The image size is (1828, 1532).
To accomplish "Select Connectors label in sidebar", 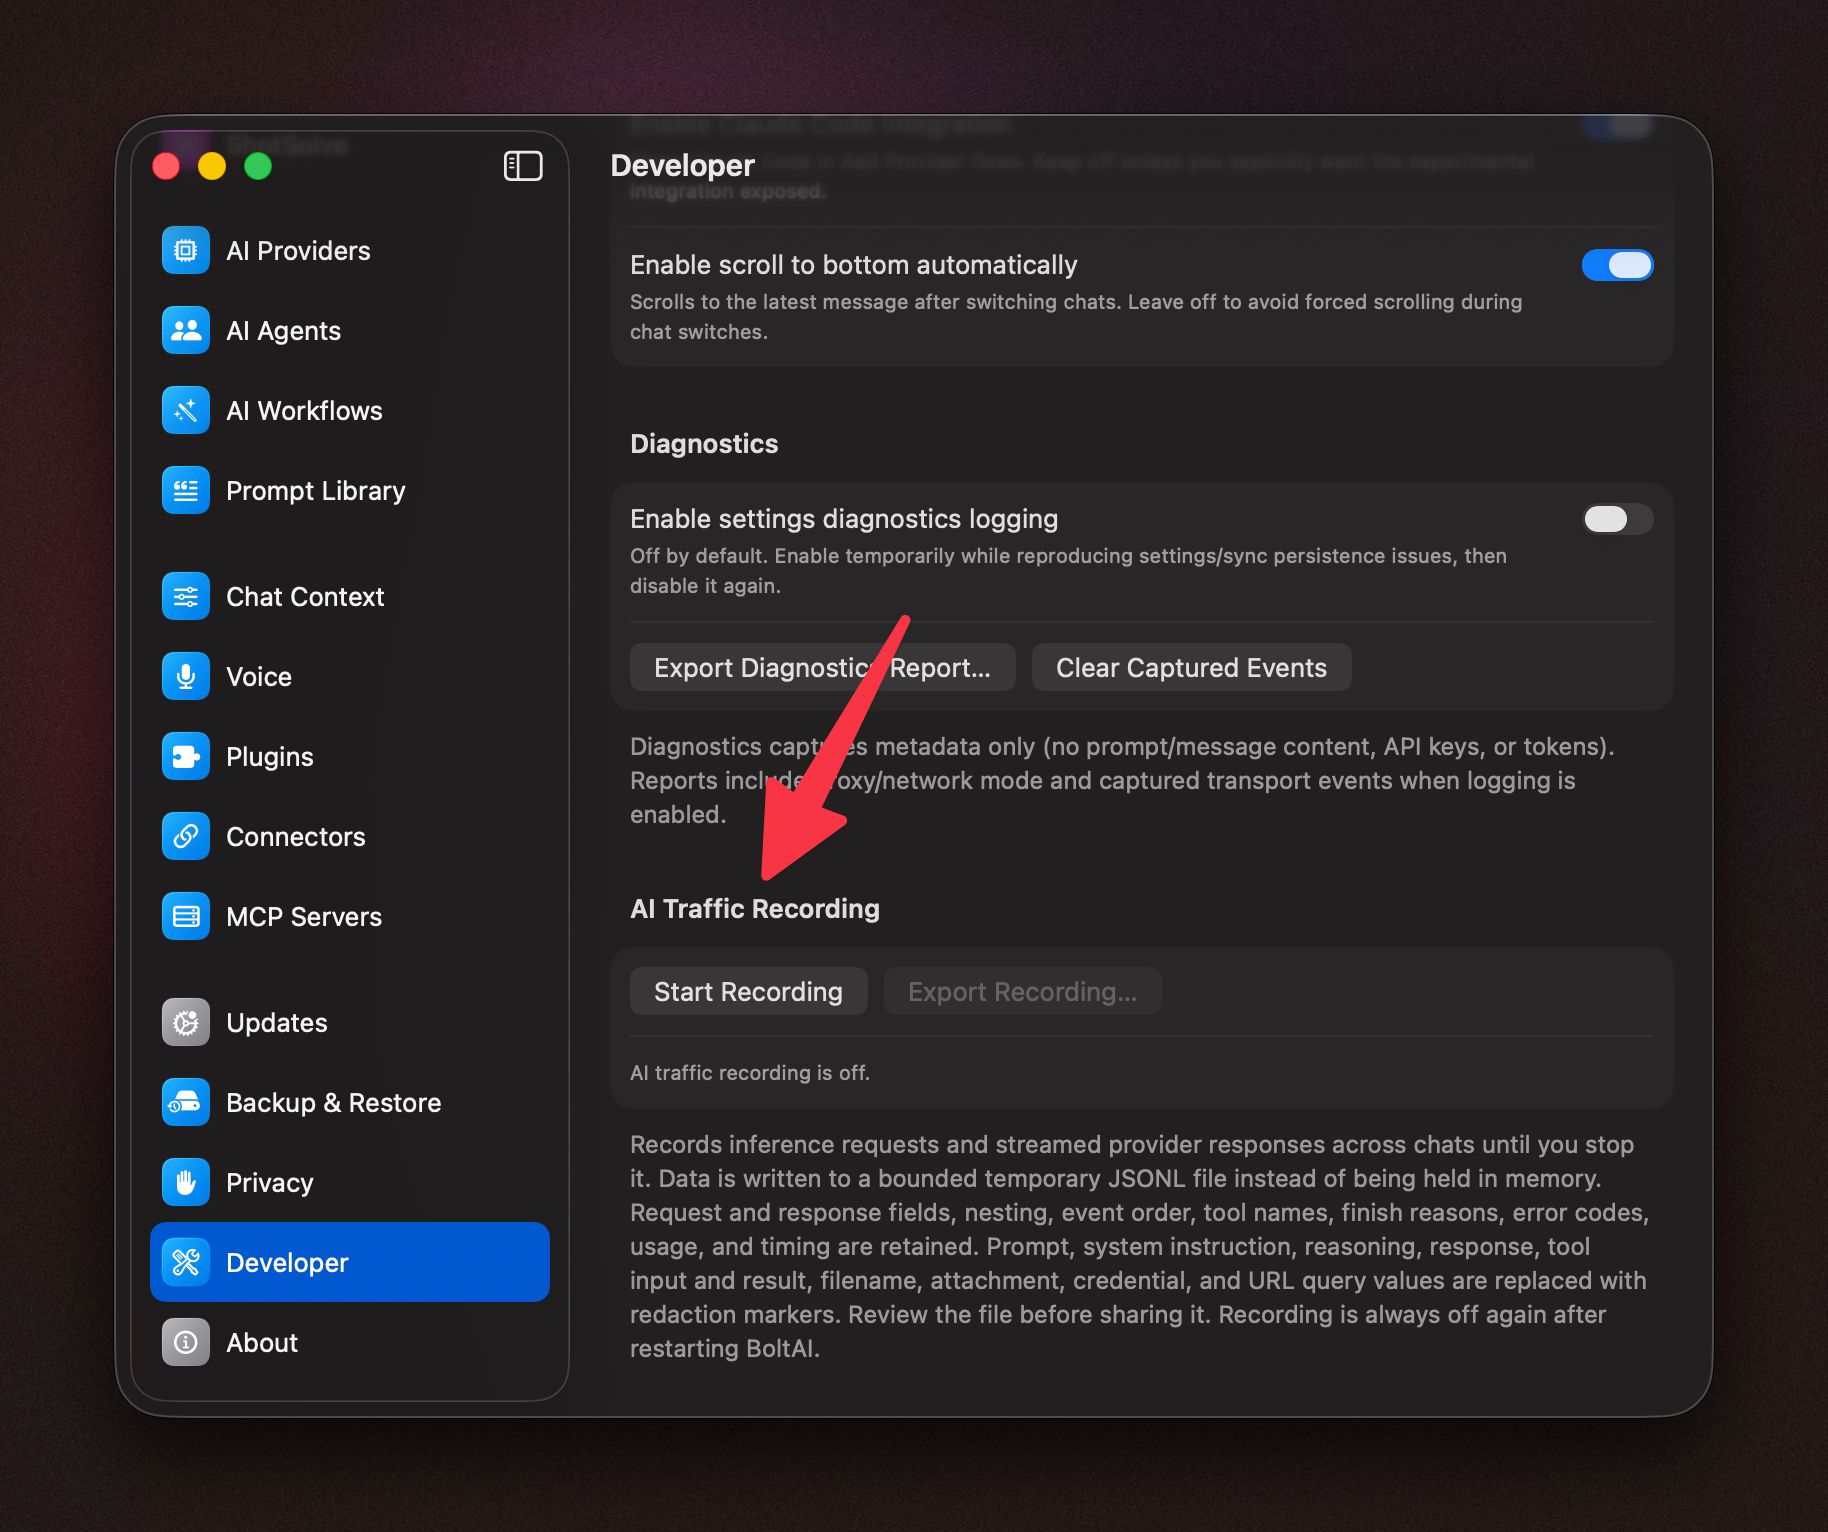I will tap(296, 837).
